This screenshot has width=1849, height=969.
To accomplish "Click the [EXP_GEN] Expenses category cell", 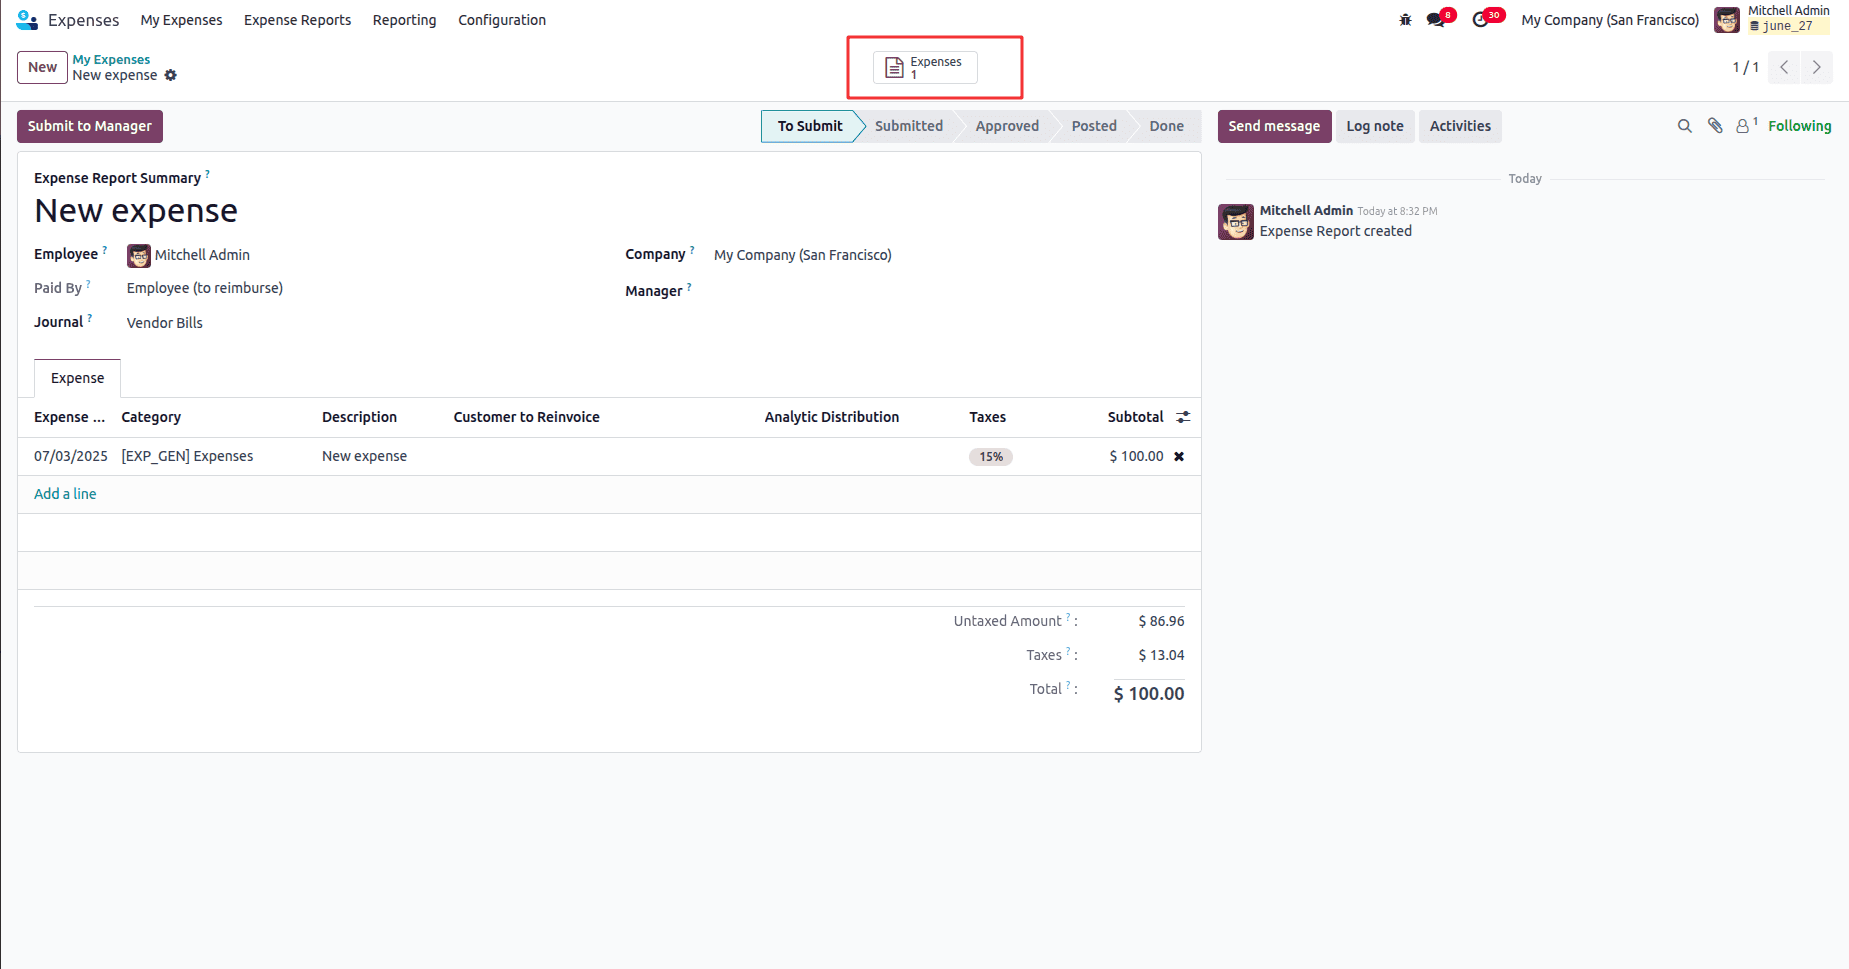I will [x=187, y=456].
